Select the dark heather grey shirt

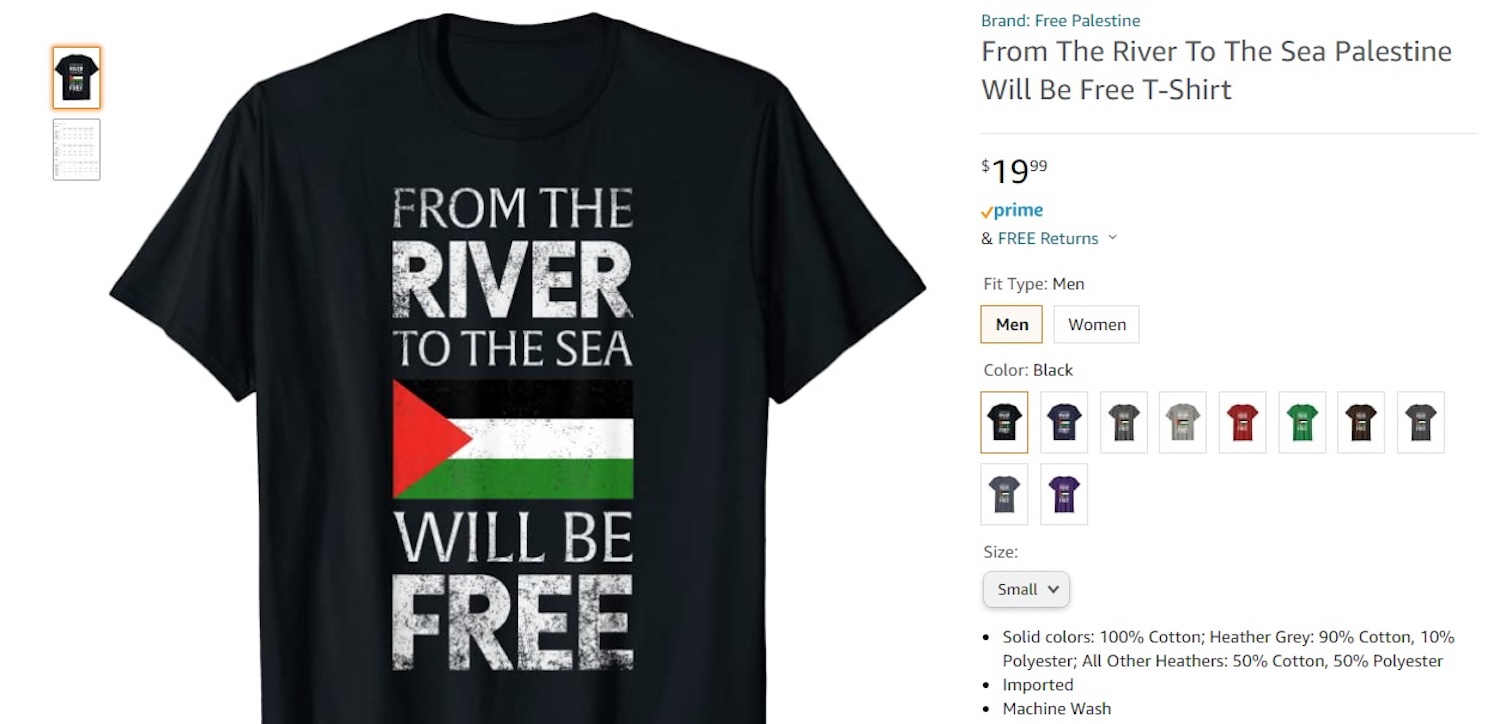click(1123, 422)
